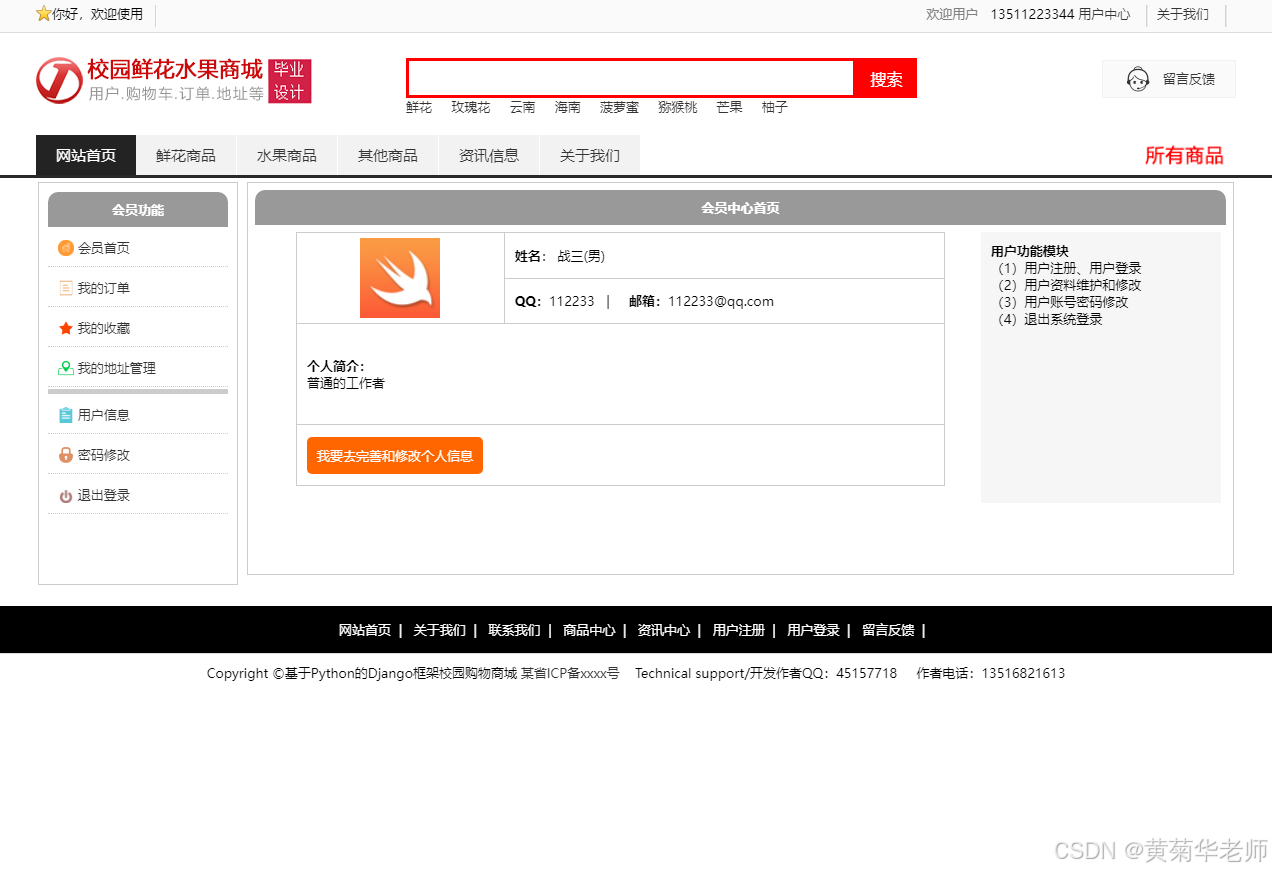Click the 我要去完善和修改个人信息 button
1272x872 pixels.
point(395,455)
